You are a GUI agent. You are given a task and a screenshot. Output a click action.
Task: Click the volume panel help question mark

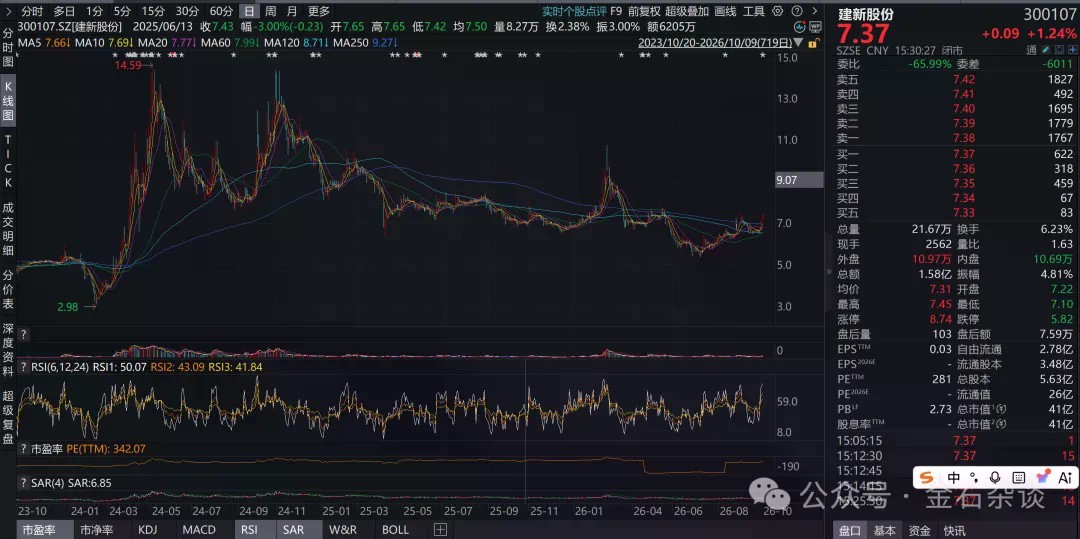pos(23,335)
